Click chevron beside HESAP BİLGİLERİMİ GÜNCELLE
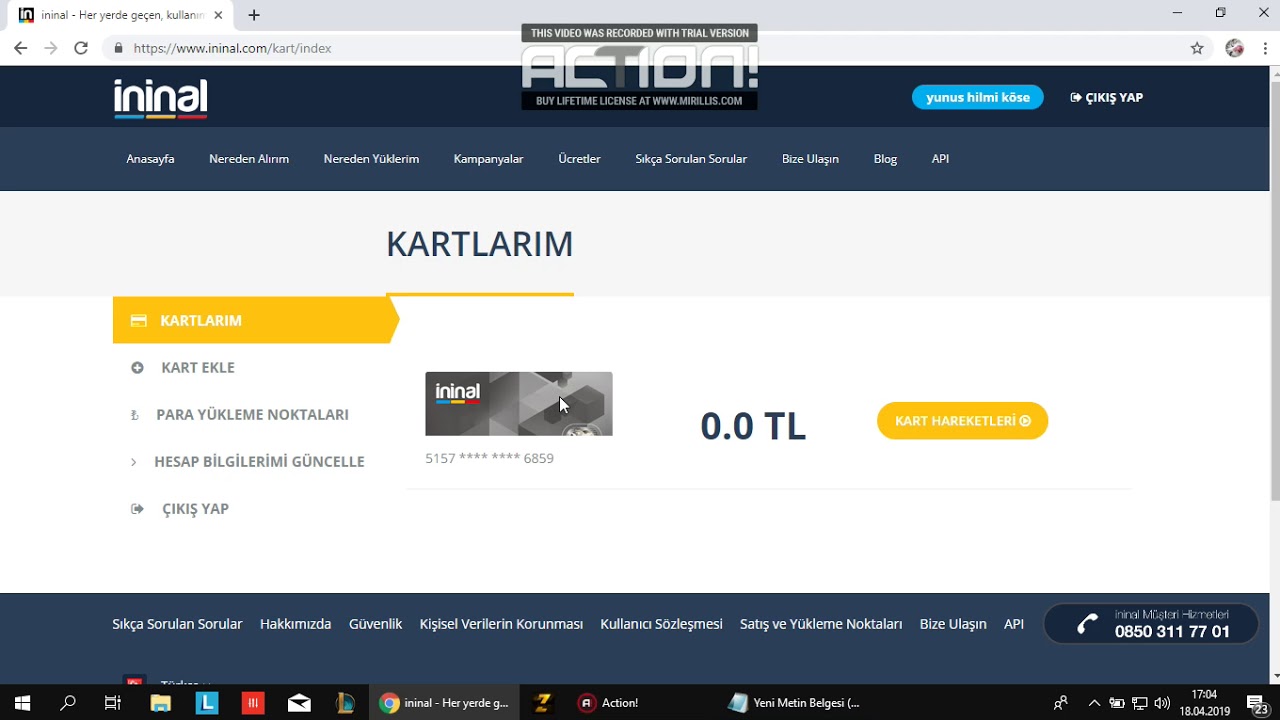The image size is (1280, 720). coord(133,462)
